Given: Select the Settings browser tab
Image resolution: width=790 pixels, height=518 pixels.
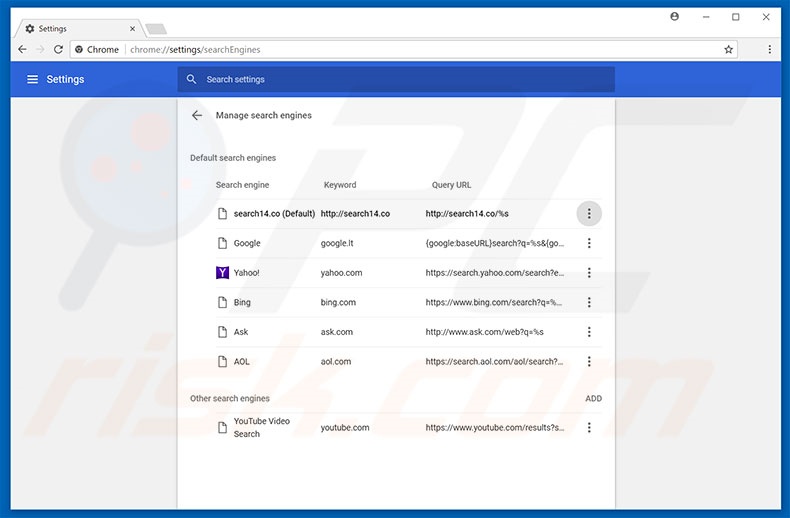Looking at the screenshot, I should click(x=75, y=28).
